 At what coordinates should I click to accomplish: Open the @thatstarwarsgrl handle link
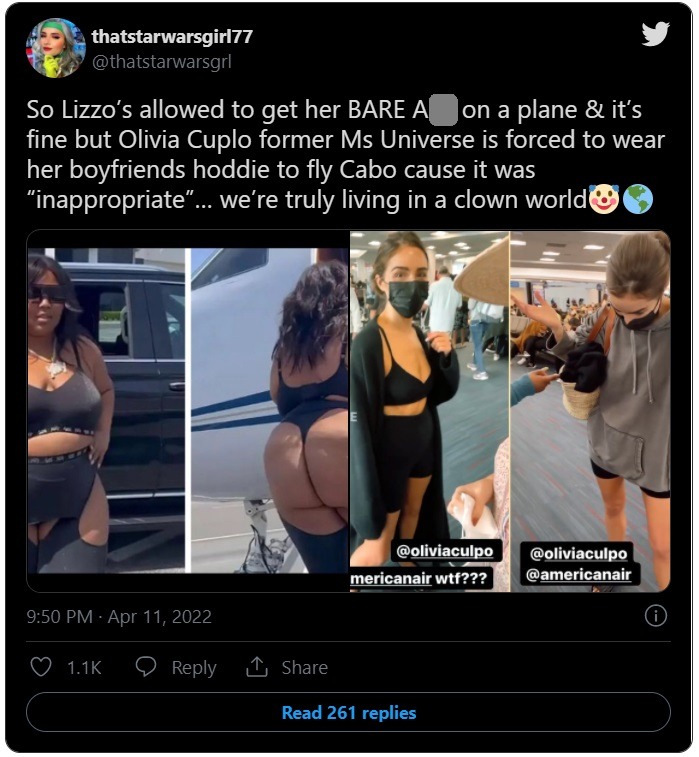pyautogui.click(x=162, y=61)
